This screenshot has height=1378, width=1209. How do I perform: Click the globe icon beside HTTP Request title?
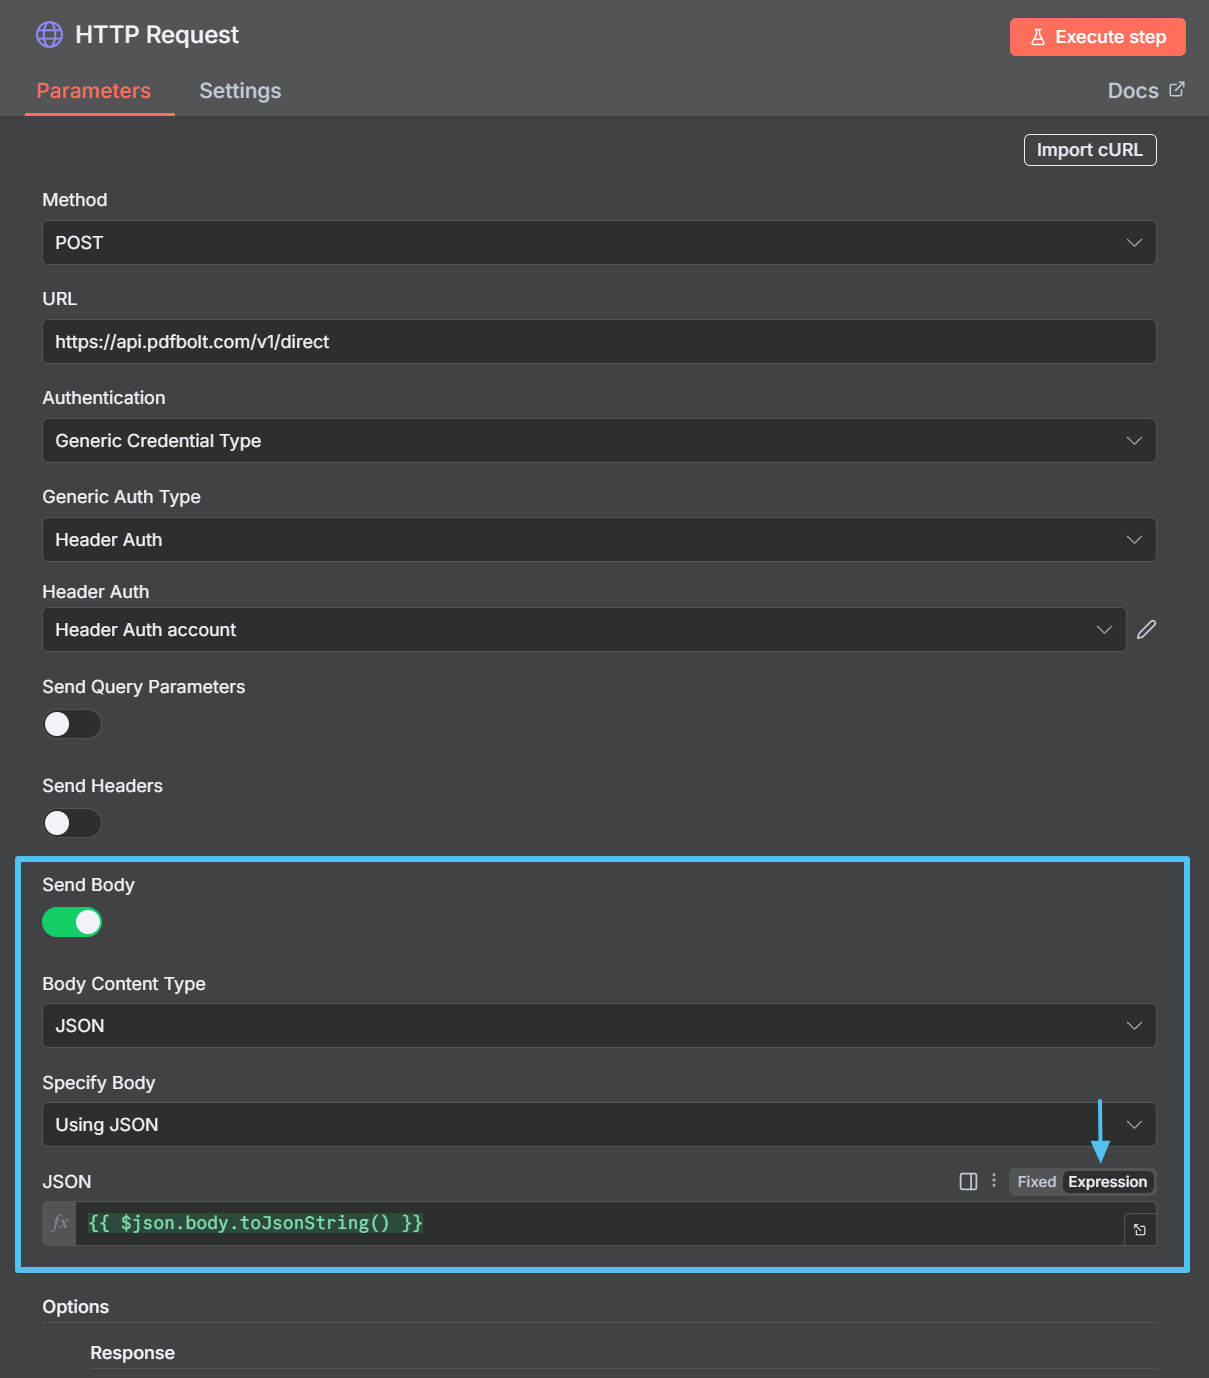[49, 34]
